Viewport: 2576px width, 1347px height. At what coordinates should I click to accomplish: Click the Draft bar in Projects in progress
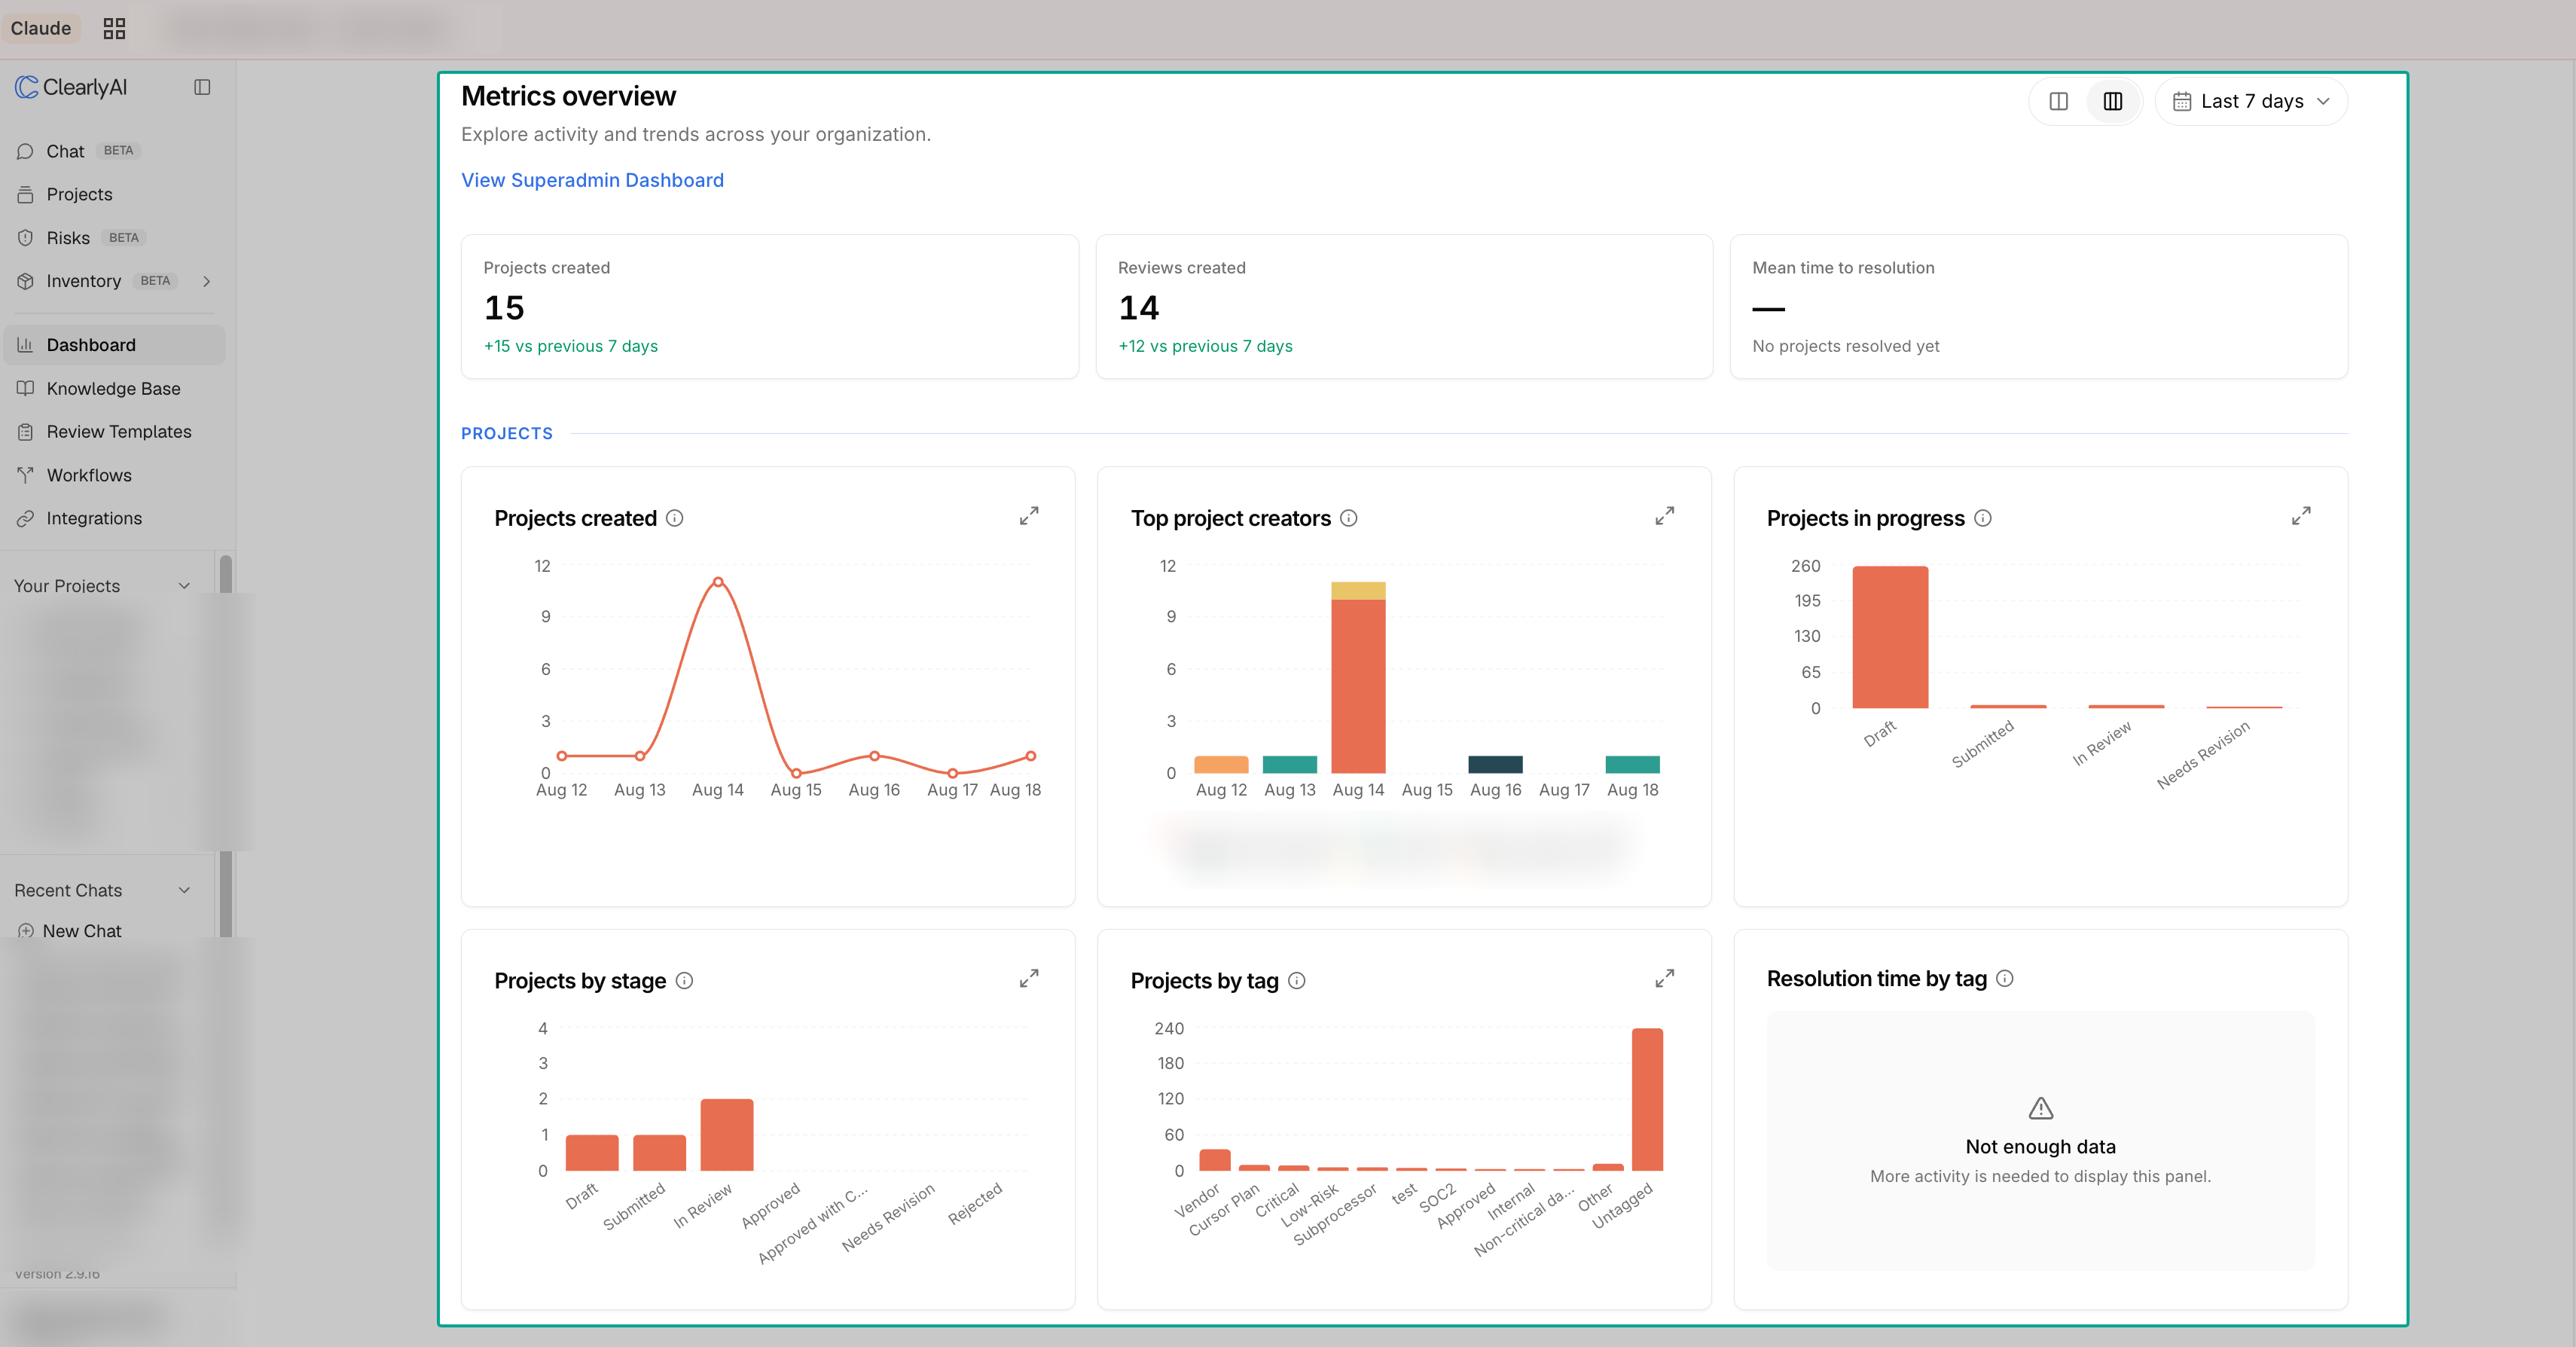click(1890, 637)
